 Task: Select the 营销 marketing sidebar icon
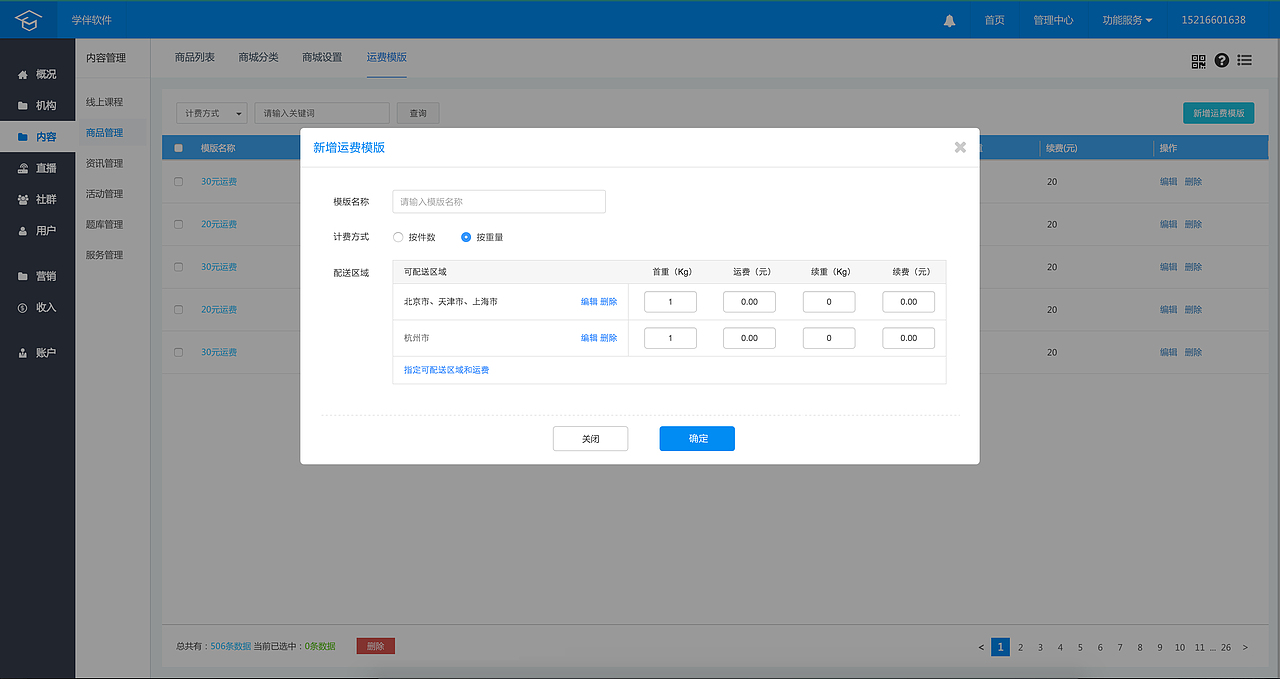click(37, 276)
